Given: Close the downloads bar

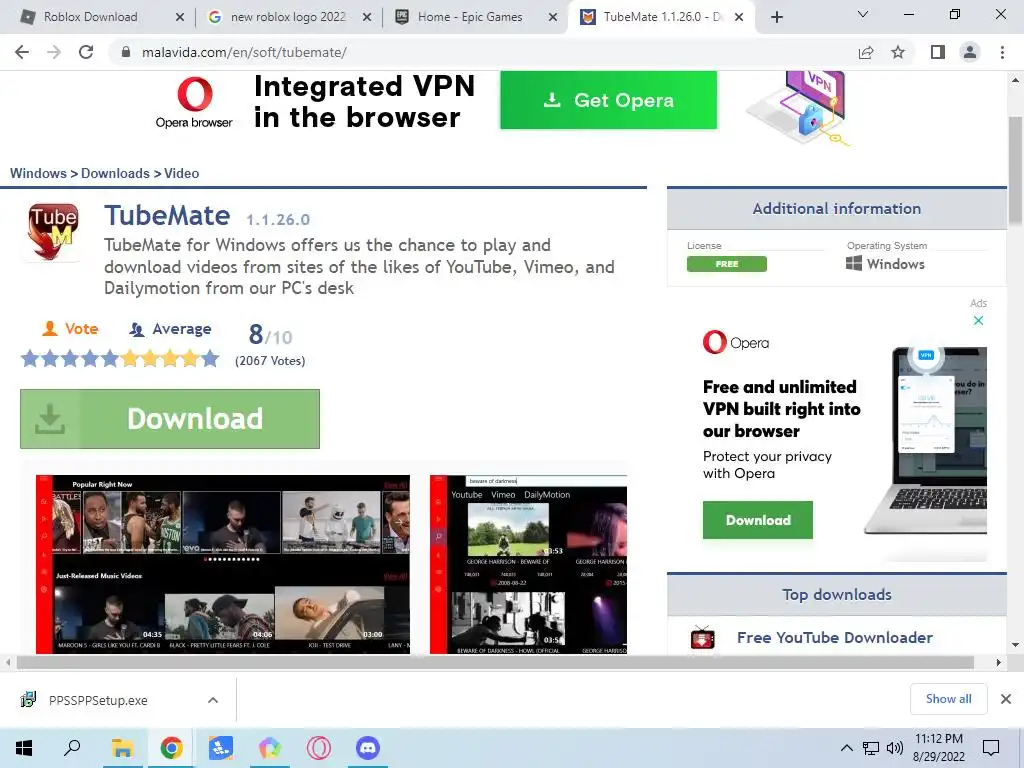Looking at the screenshot, I should click(1006, 699).
